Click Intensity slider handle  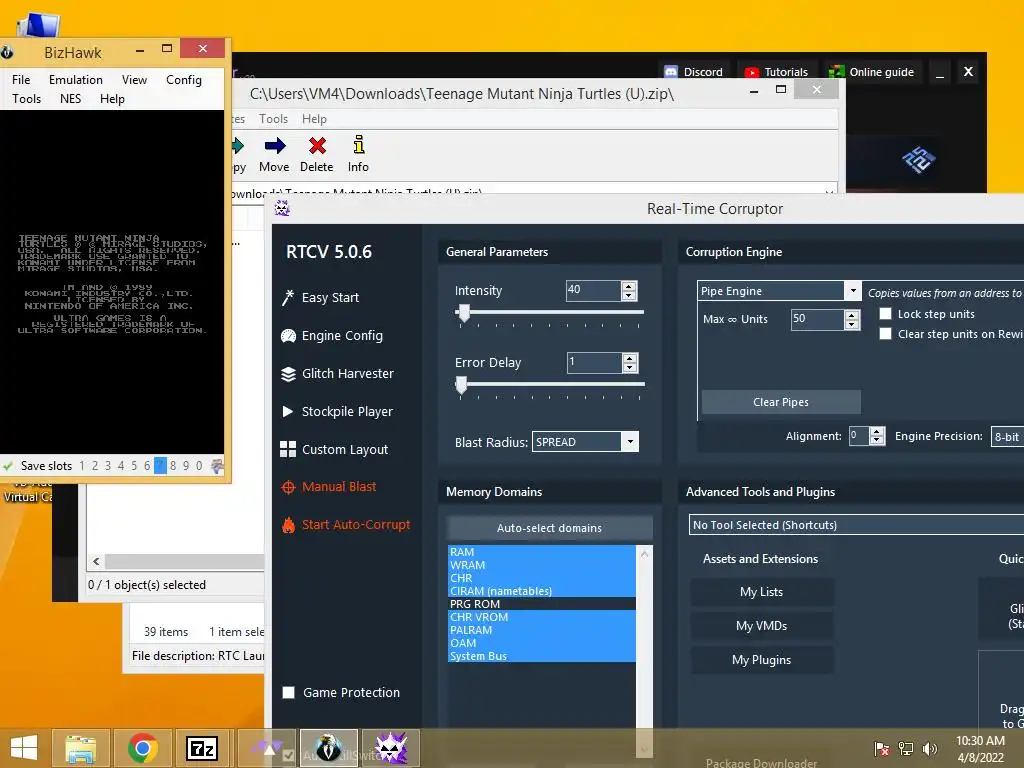point(464,313)
